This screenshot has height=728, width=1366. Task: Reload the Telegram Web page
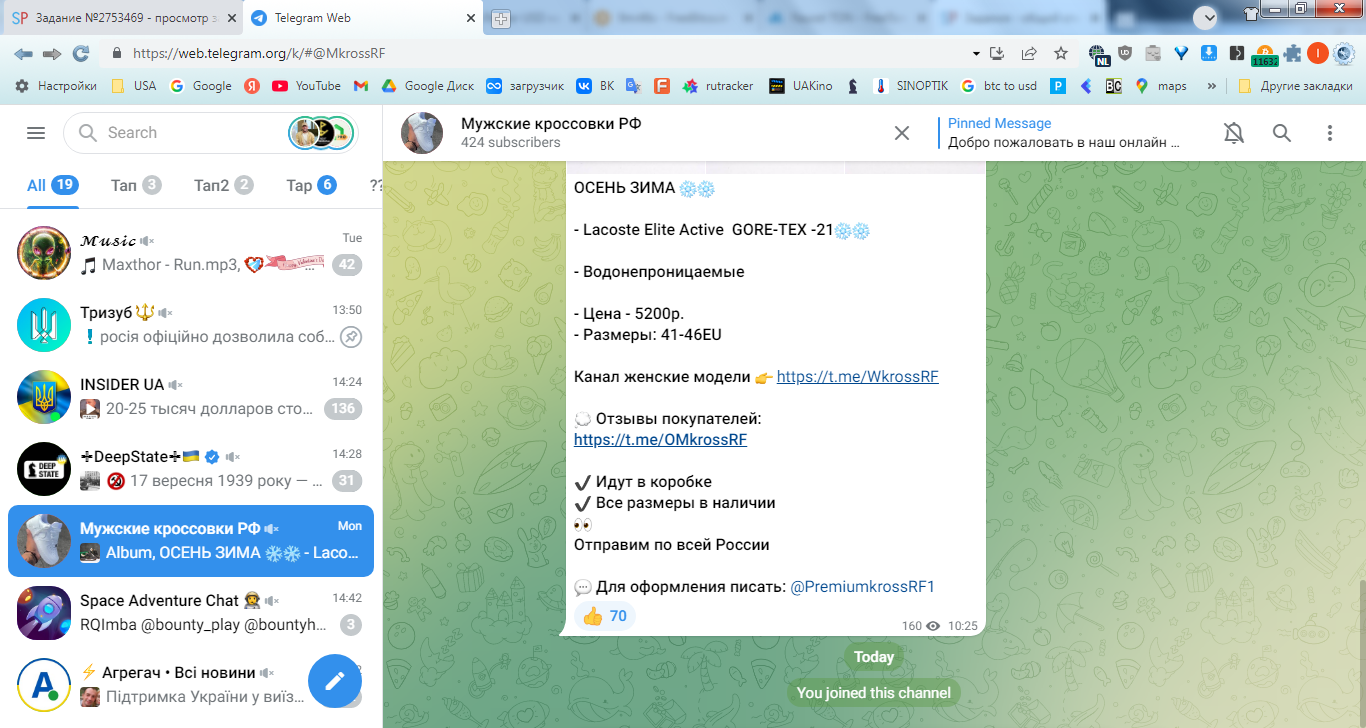[x=81, y=53]
